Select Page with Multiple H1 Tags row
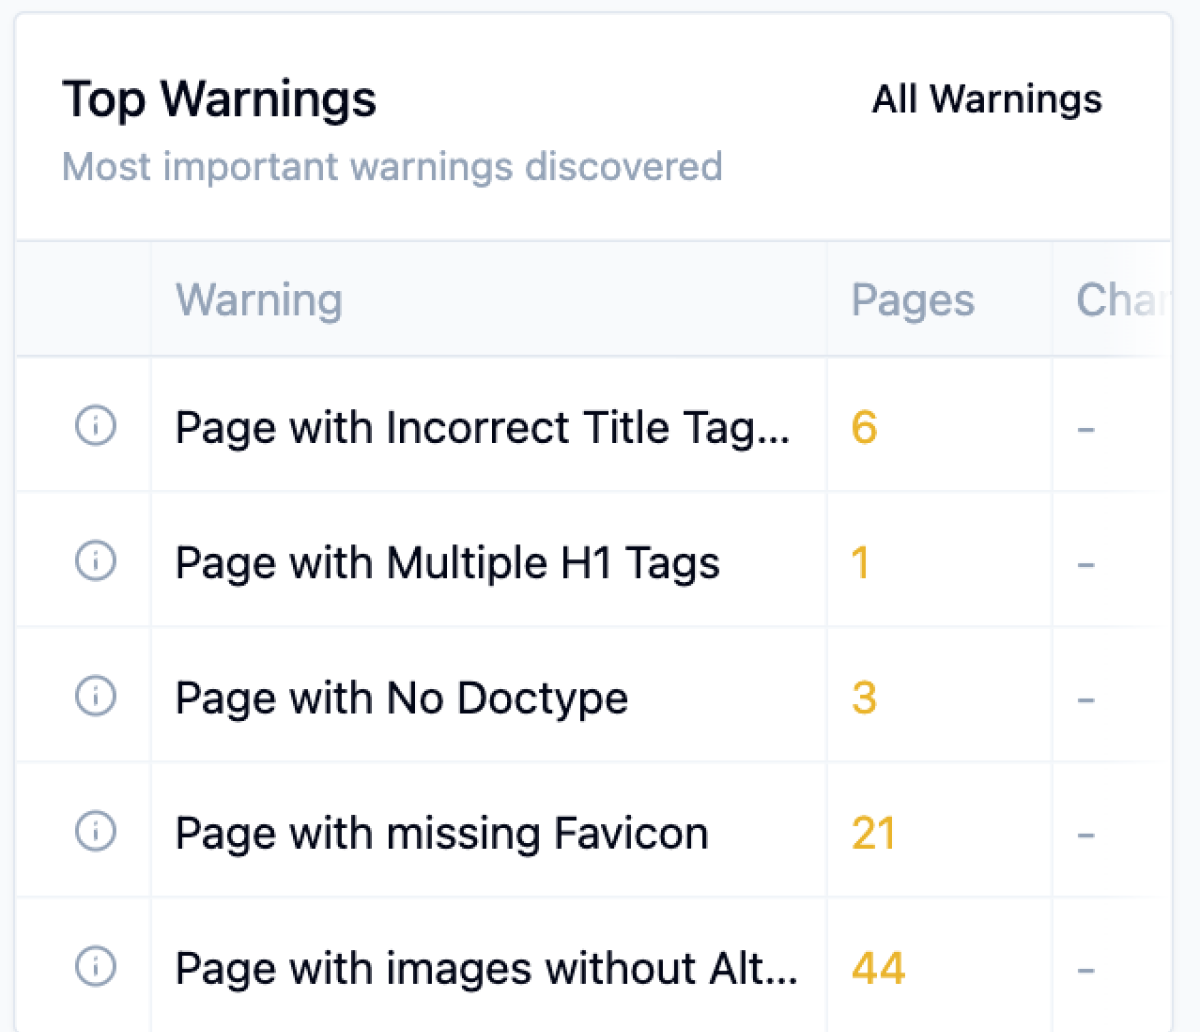This screenshot has width=1200, height=1032. pos(447,563)
